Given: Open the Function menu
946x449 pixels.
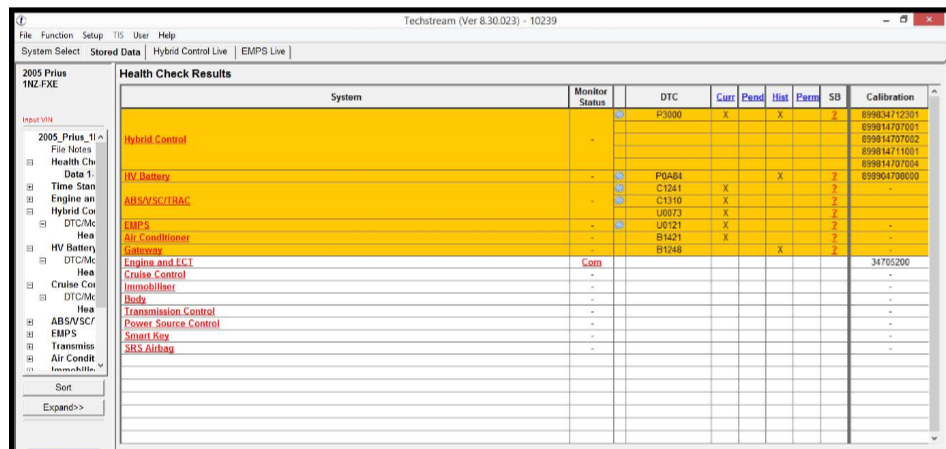Looking at the screenshot, I should [57, 36].
